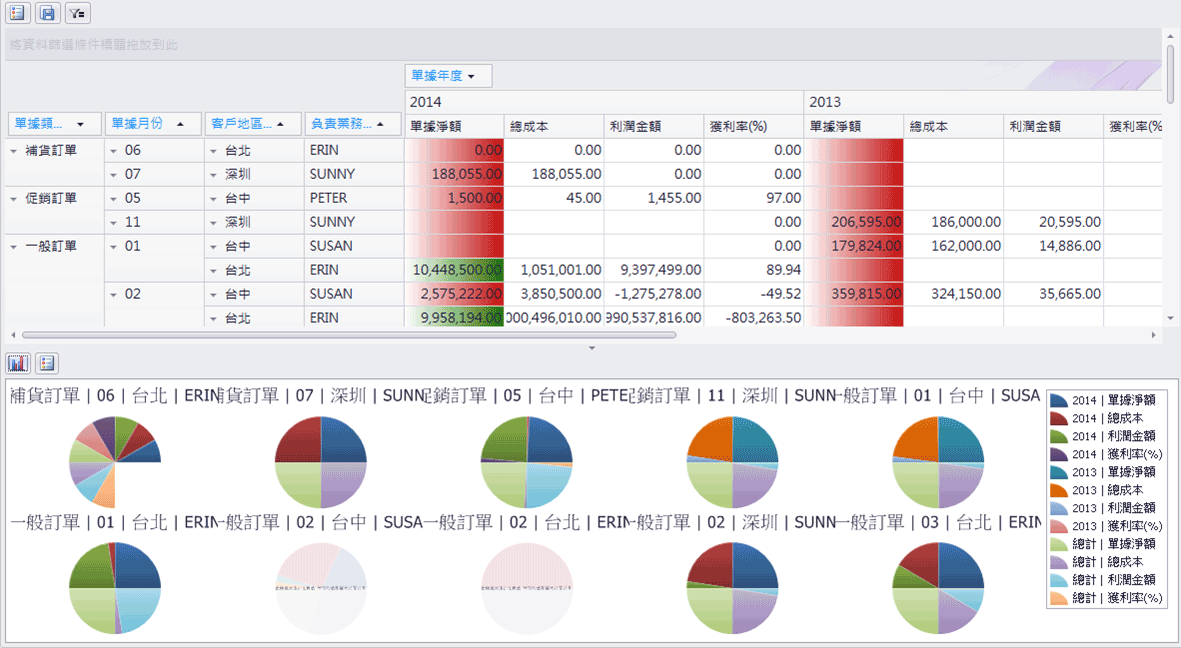
Task: Collapse month 11 row group
Action: coord(114,223)
